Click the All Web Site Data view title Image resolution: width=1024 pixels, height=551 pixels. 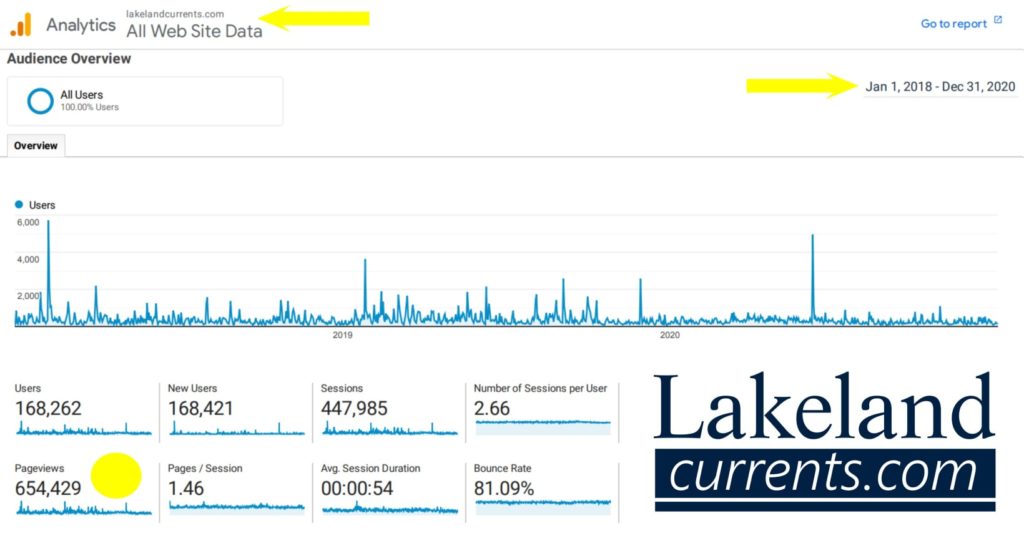pos(194,31)
